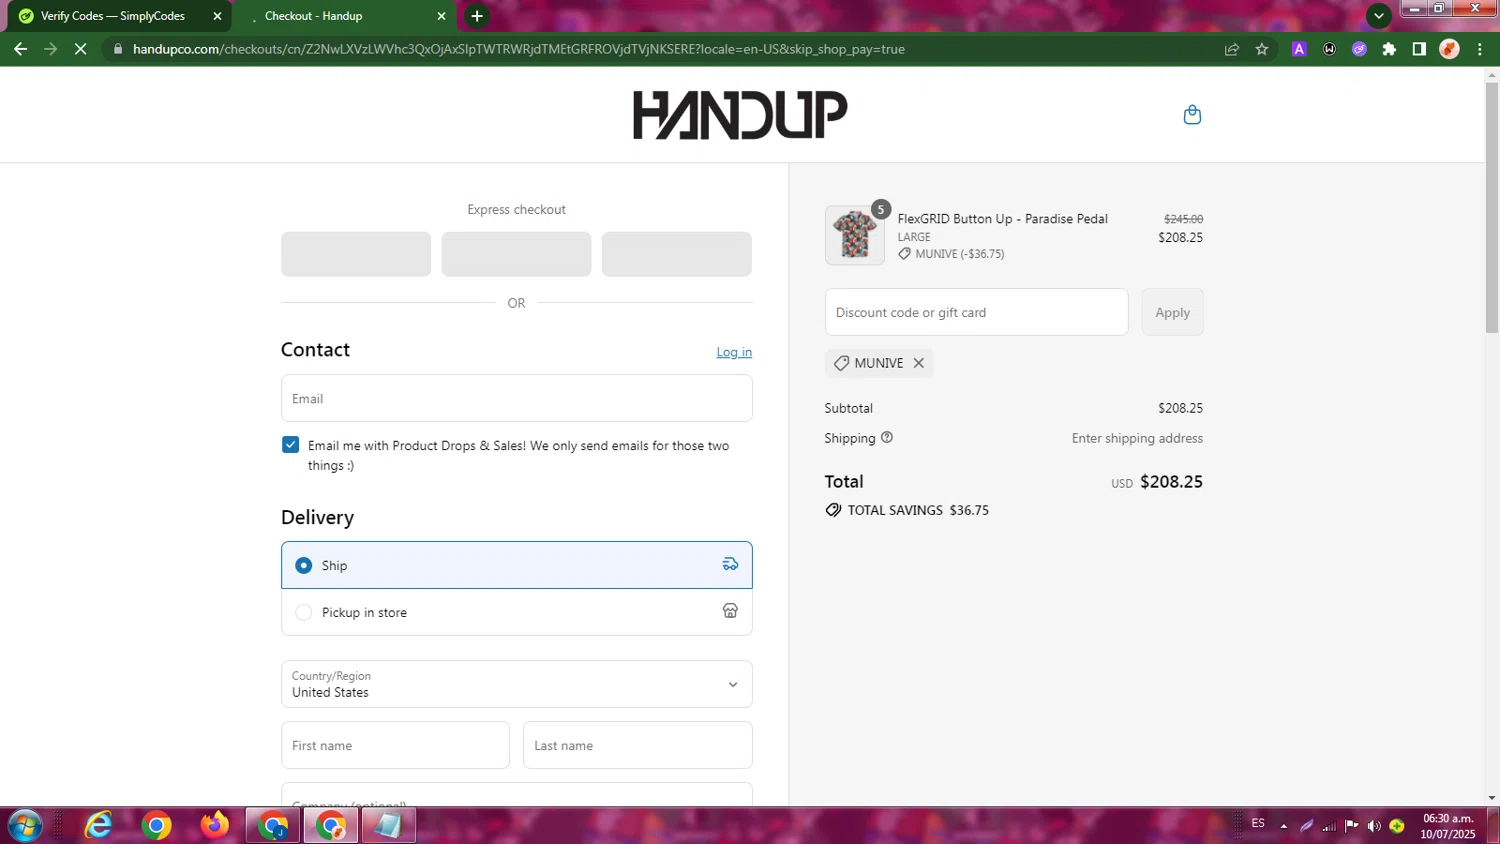Click the page vertical scrollbar

click(x=1492, y=210)
